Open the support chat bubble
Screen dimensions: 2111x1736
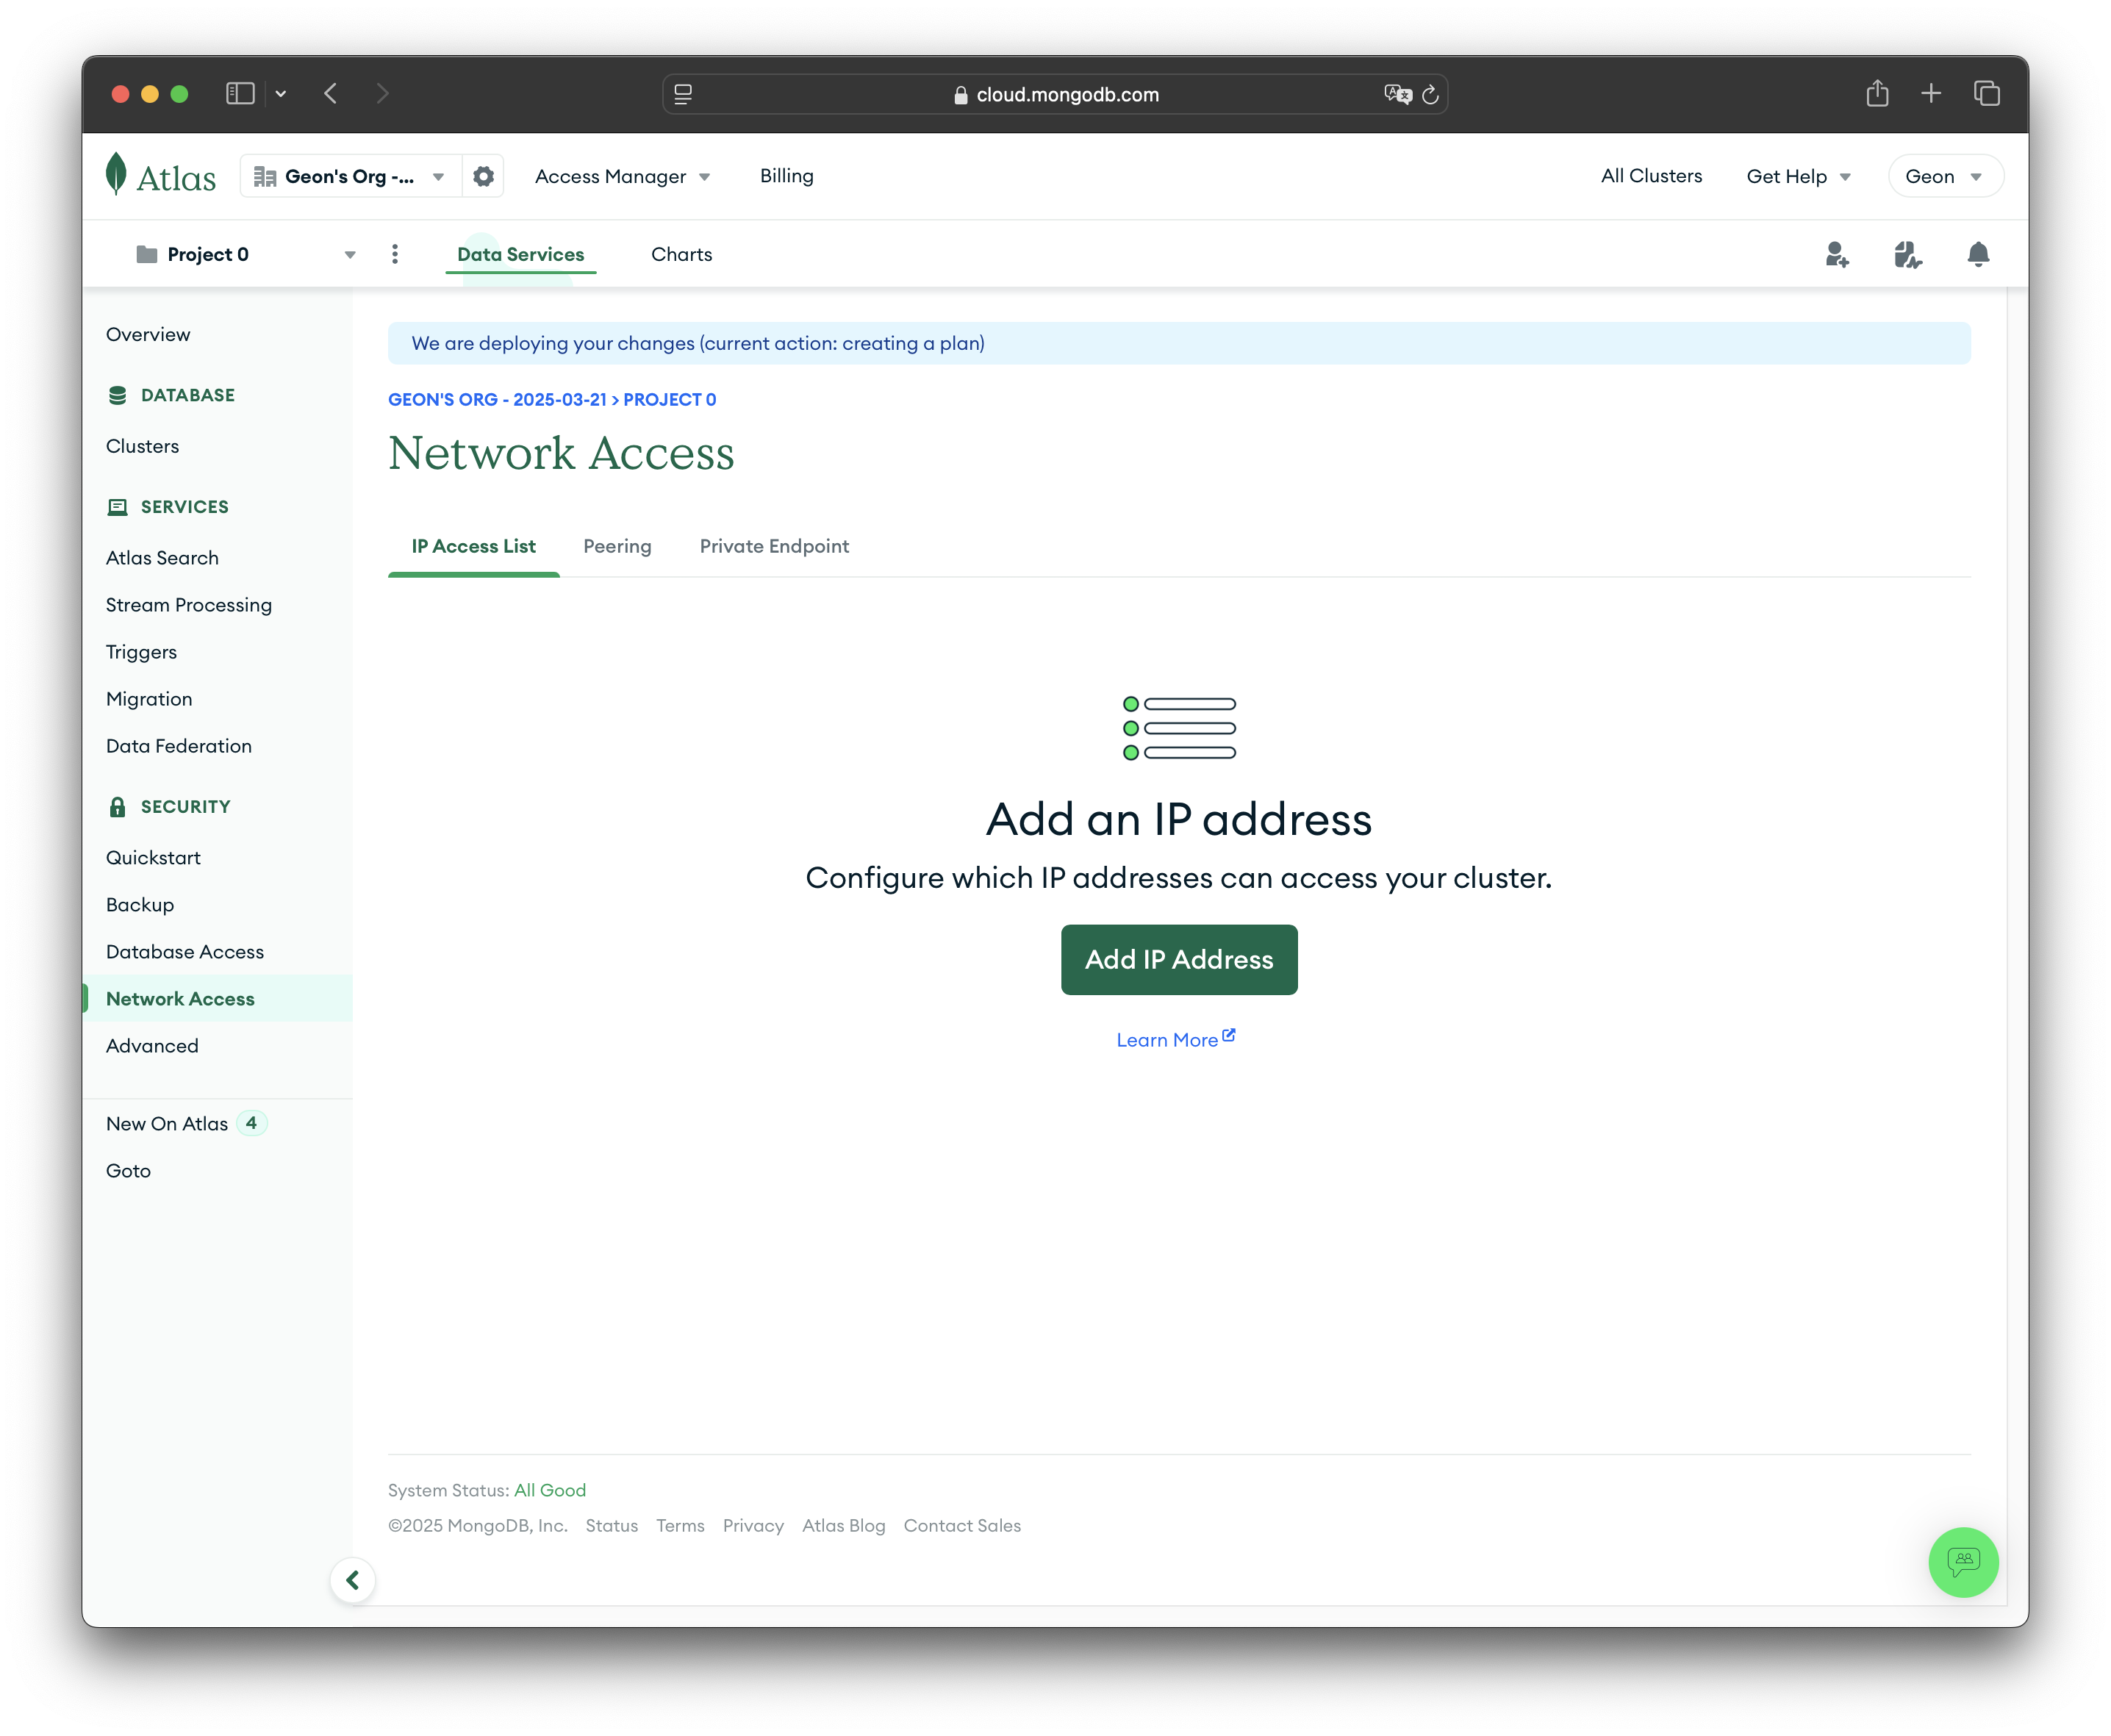click(x=1962, y=1561)
